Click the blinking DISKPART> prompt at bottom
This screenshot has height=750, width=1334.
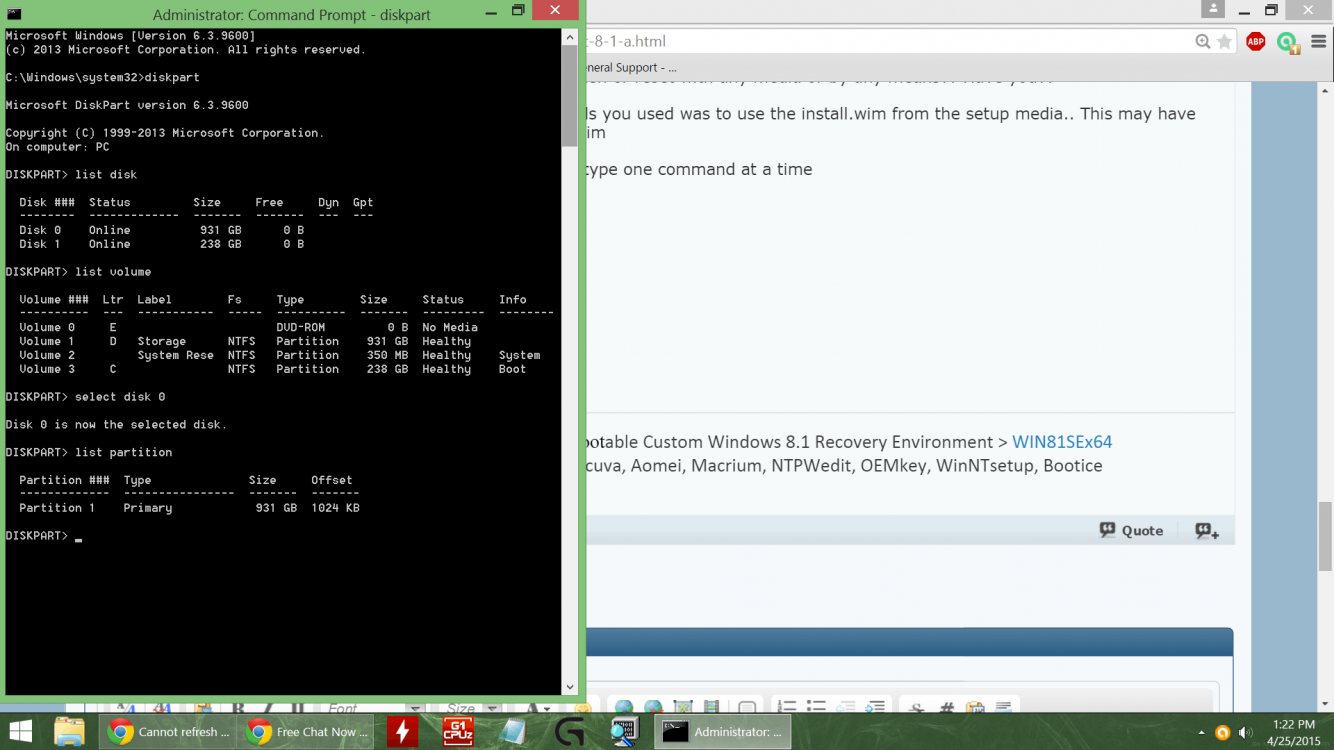point(43,536)
